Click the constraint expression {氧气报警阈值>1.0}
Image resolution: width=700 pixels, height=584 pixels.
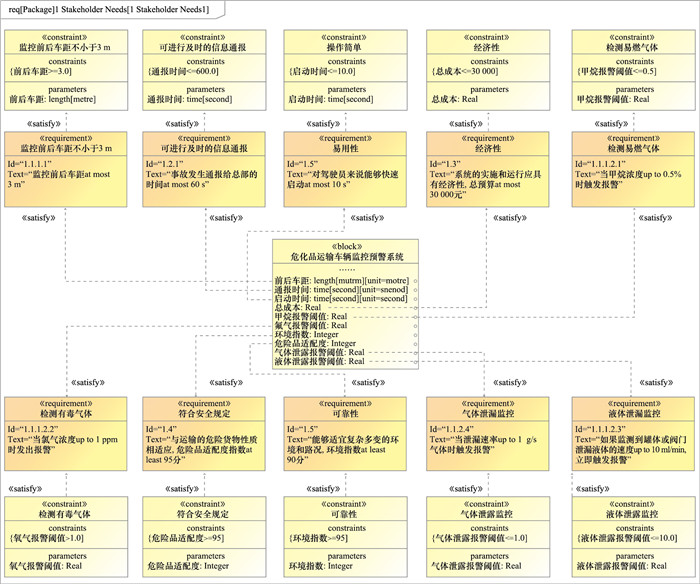click(x=46, y=538)
